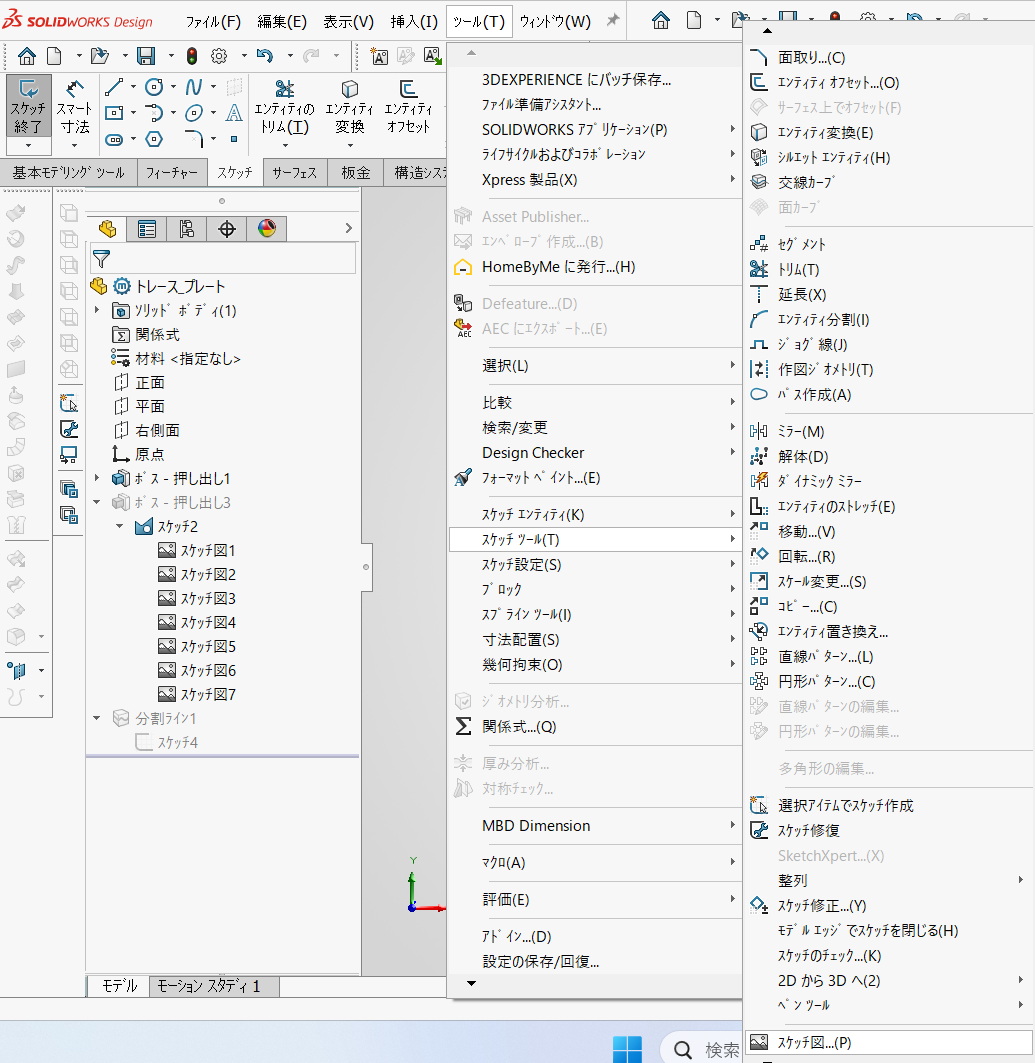Choose エンティティ分割(I) in the submenu

888,319
